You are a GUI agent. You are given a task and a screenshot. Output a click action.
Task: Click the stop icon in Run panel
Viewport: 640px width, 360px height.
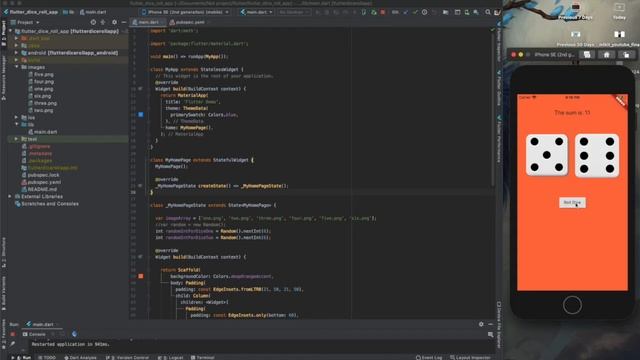point(13,334)
